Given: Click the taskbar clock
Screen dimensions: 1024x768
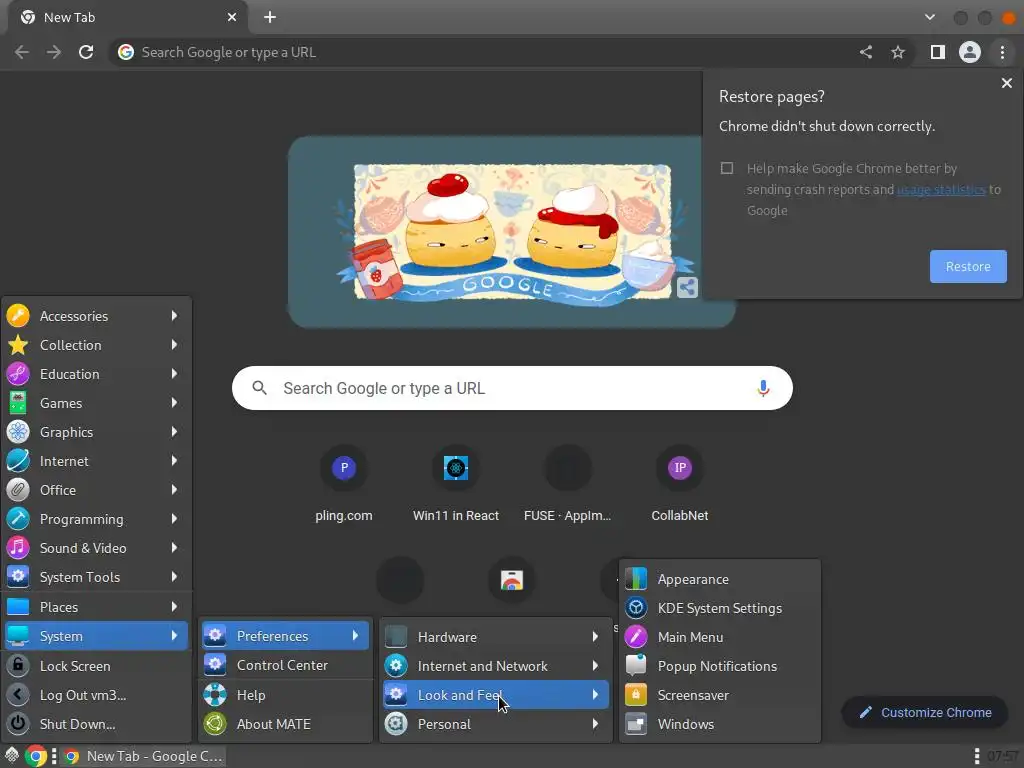Looking at the screenshot, I should click(1002, 756).
